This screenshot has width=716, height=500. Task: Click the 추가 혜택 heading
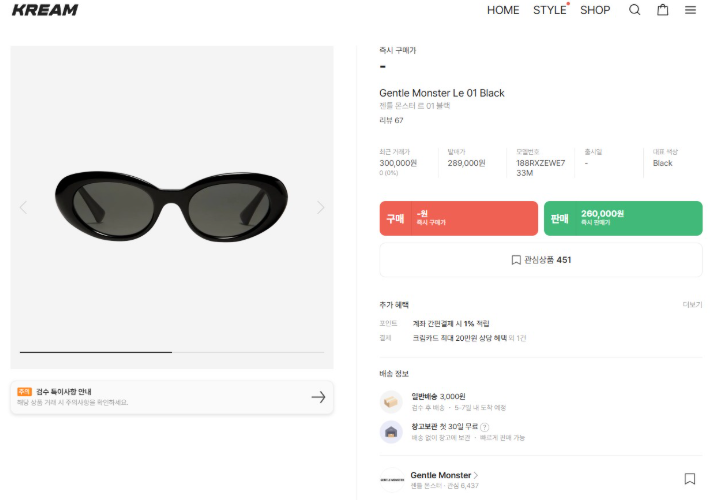pyautogui.click(x=394, y=305)
